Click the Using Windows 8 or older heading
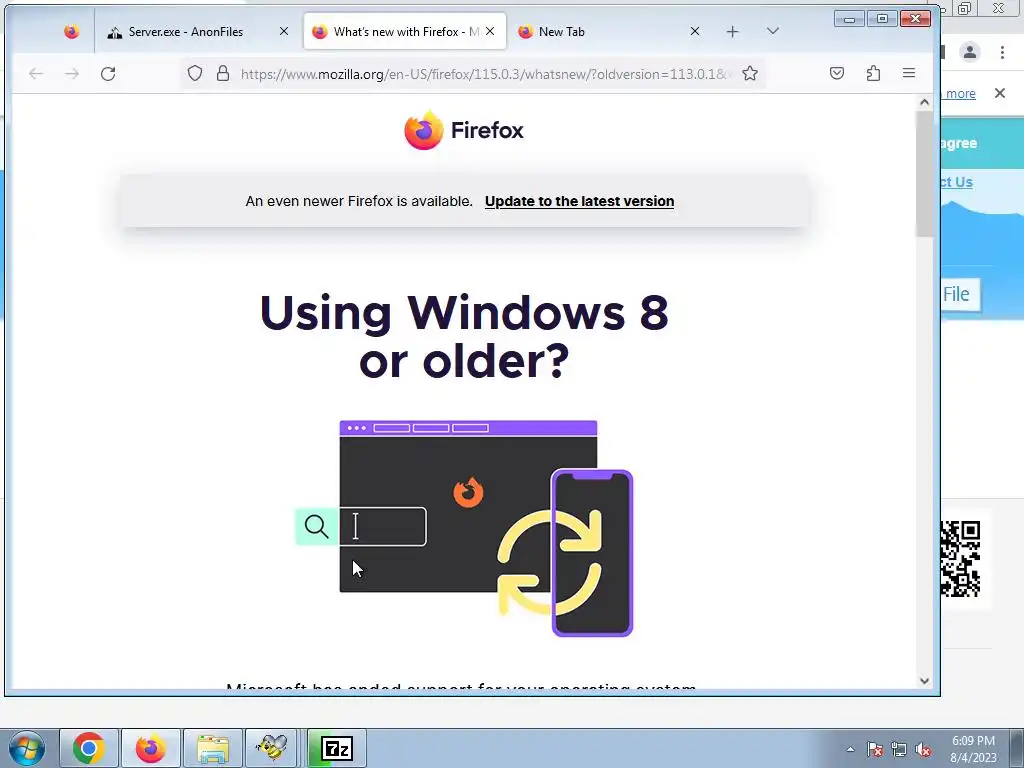The image size is (1024, 768). tap(464, 336)
